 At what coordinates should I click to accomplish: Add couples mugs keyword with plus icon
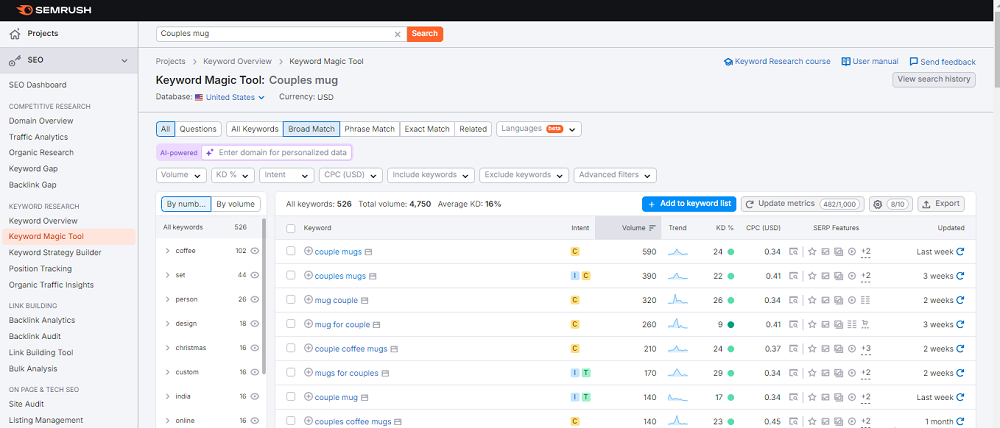pos(309,276)
